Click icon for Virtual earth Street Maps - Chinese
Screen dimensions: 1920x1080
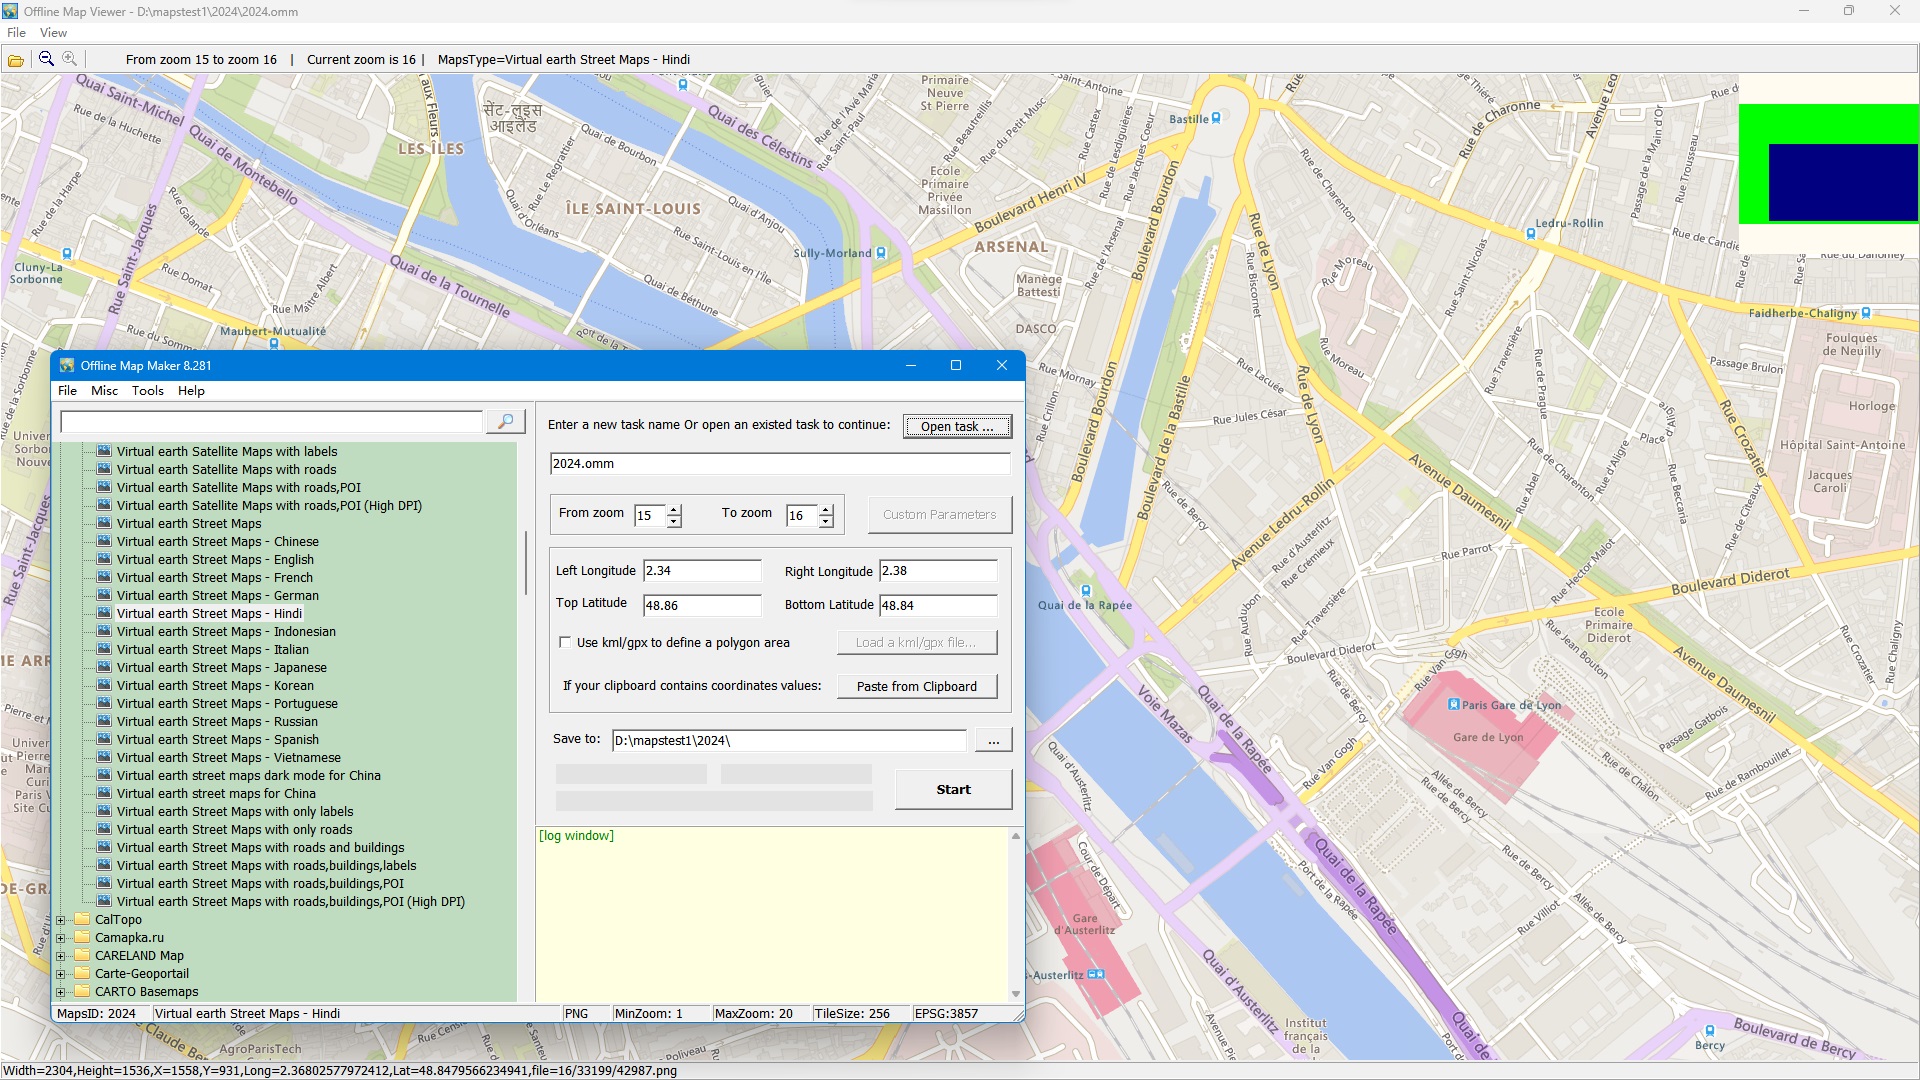[x=104, y=541]
